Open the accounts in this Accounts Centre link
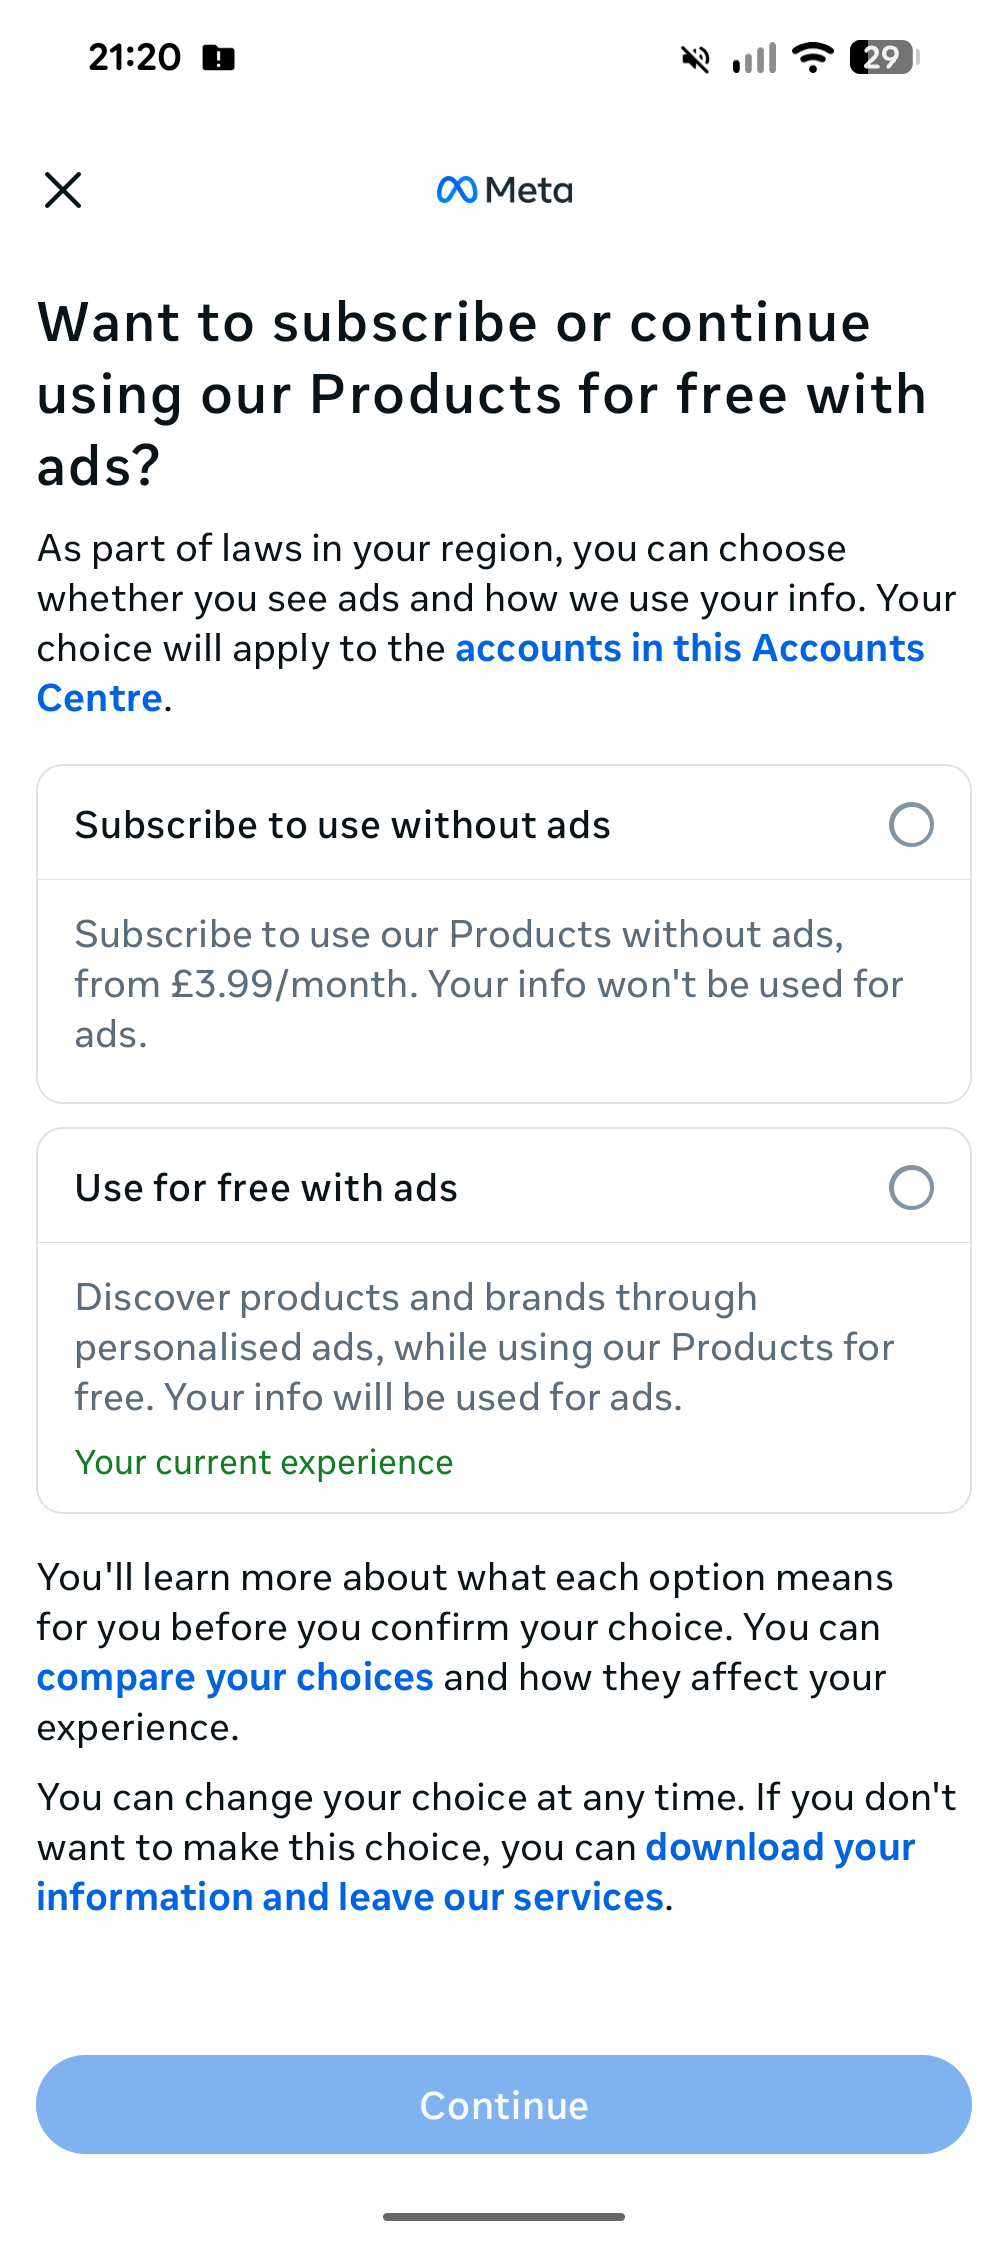The width and height of the screenshot is (1008, 2244). [689, 649]
